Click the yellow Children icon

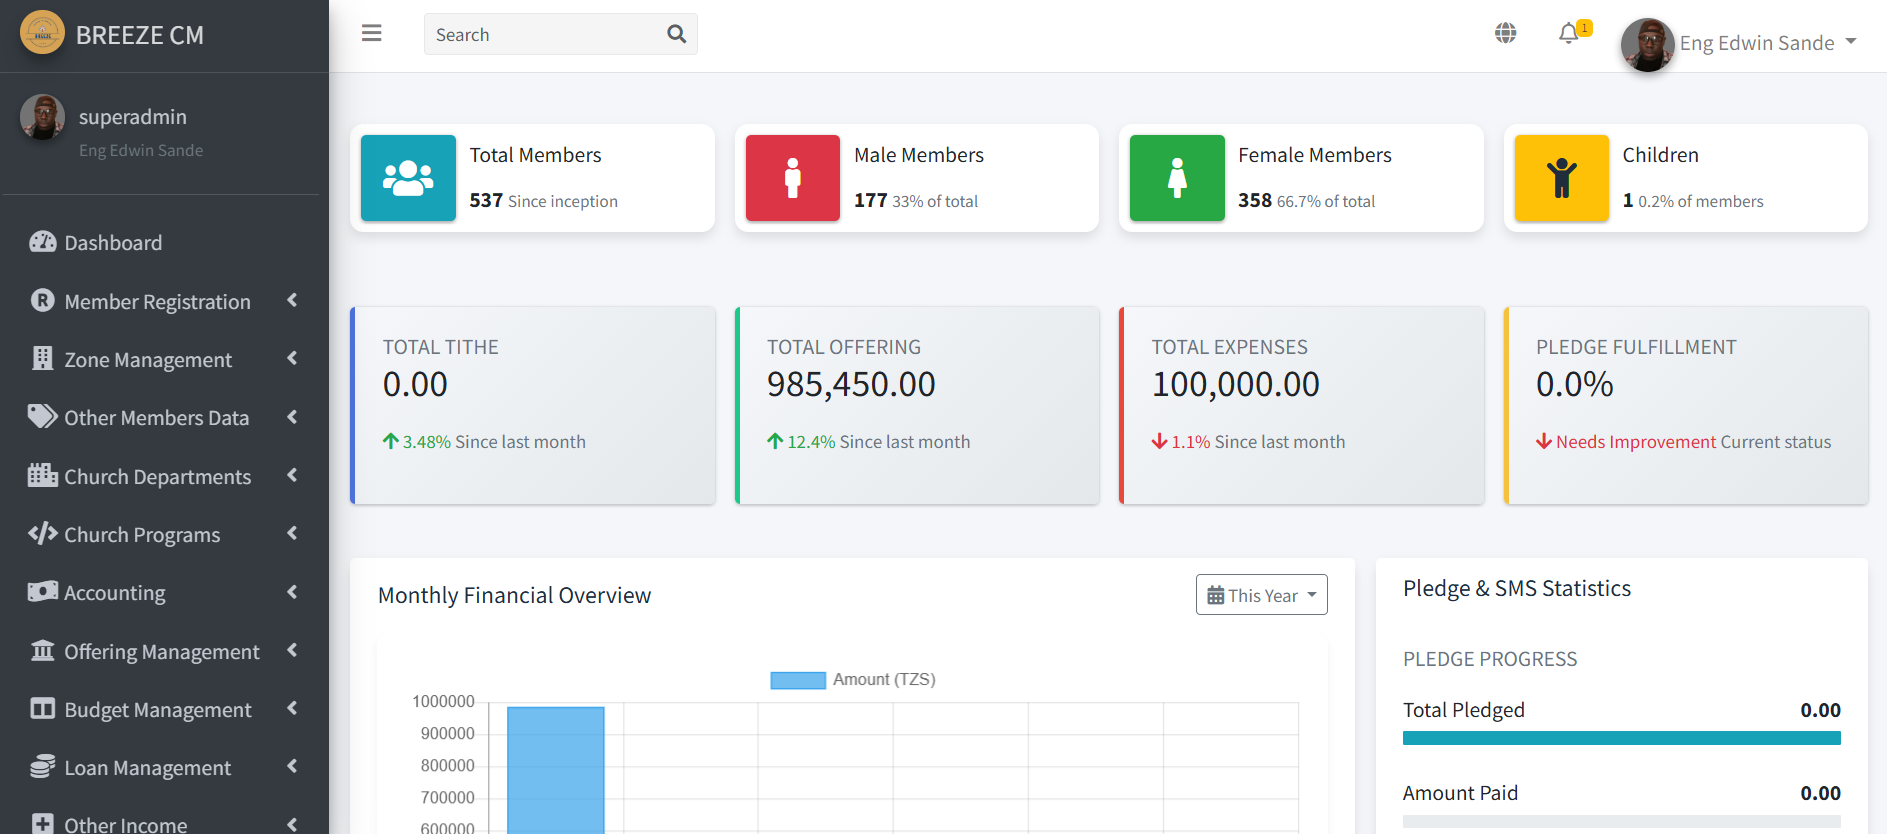pos(1561,178)
